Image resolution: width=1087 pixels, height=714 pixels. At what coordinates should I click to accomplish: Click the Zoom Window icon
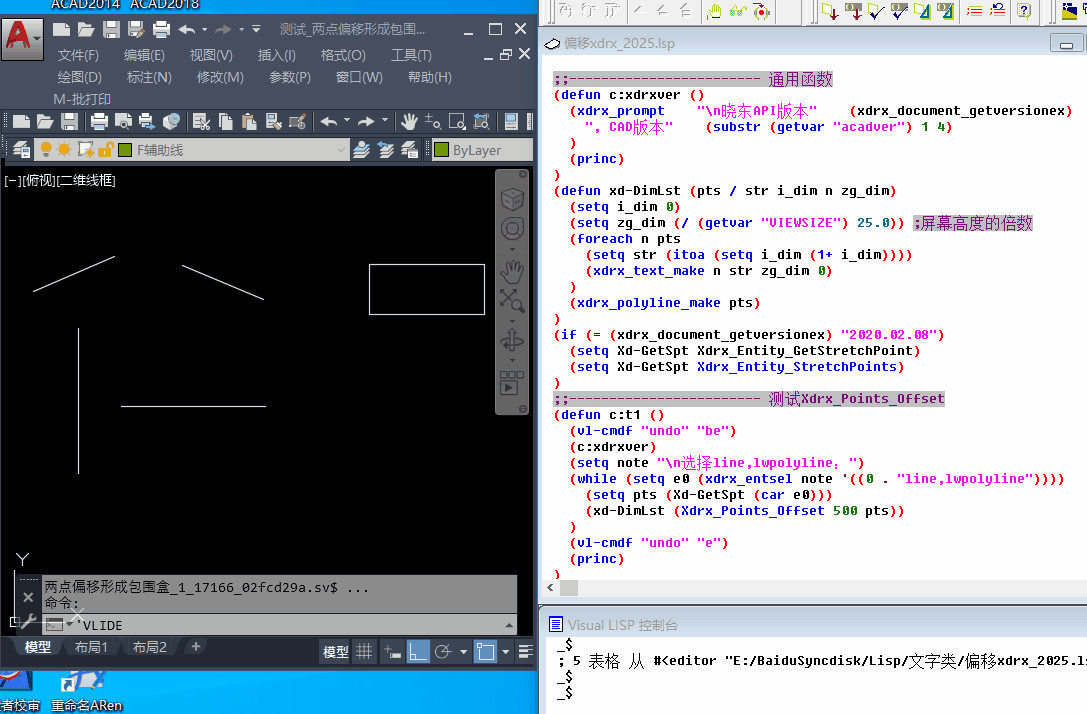[457, 122]
